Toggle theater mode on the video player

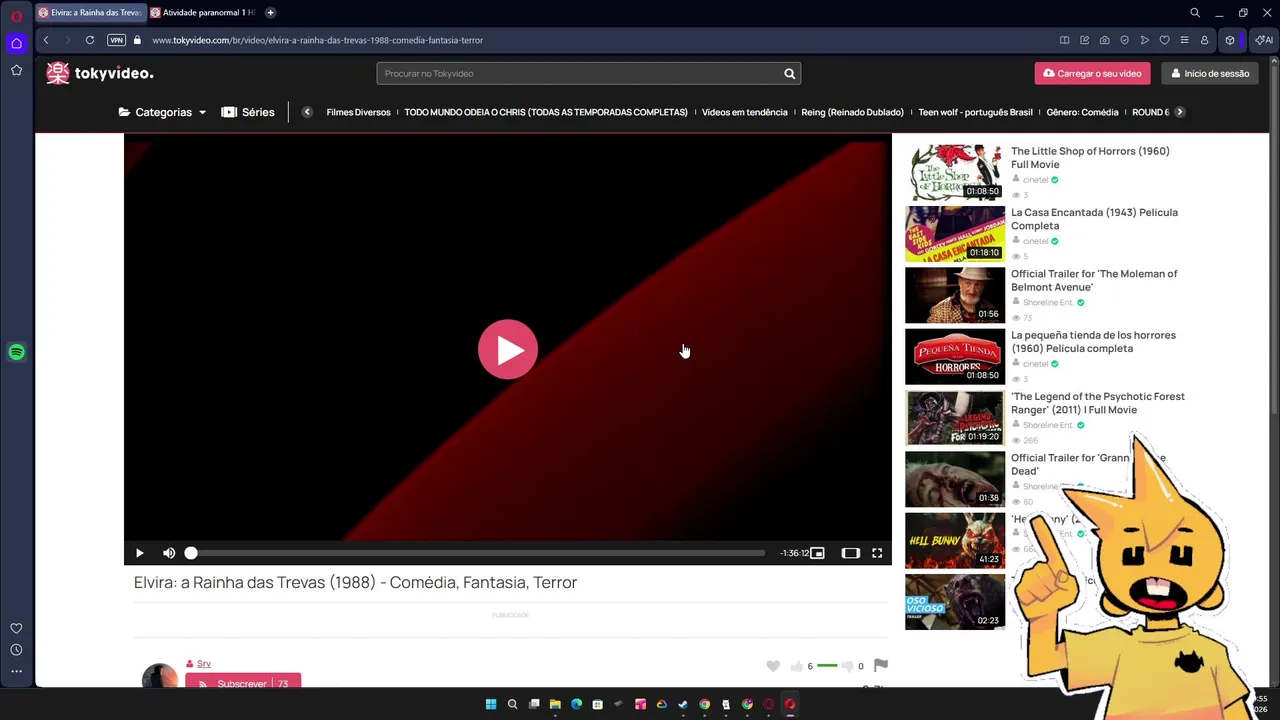850,553
